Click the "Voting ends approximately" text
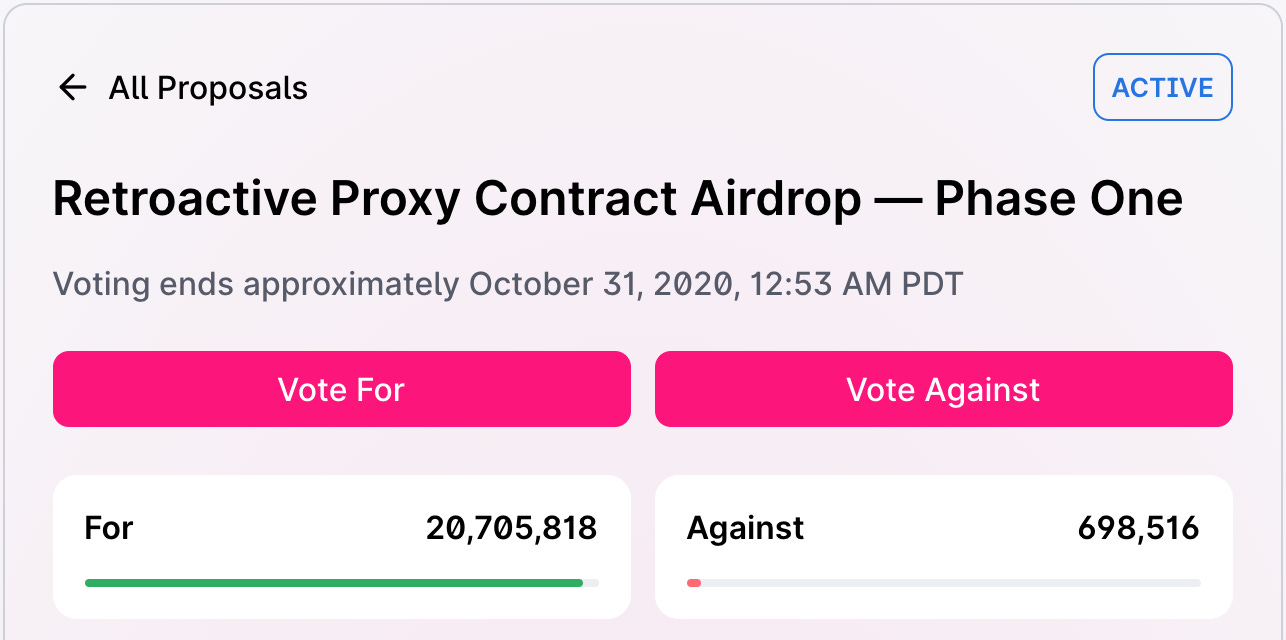The width and height of the screenshot is (1286, 640). 256,284
